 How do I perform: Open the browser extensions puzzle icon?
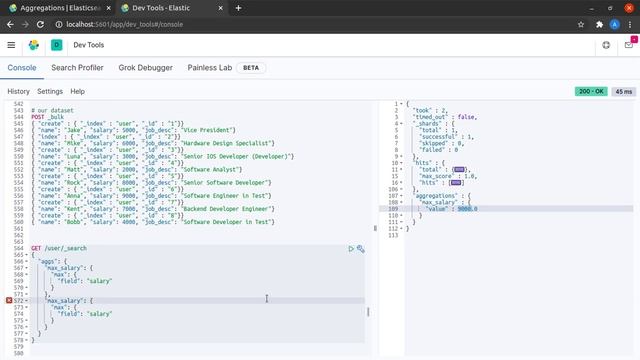(x=599, y=24)
